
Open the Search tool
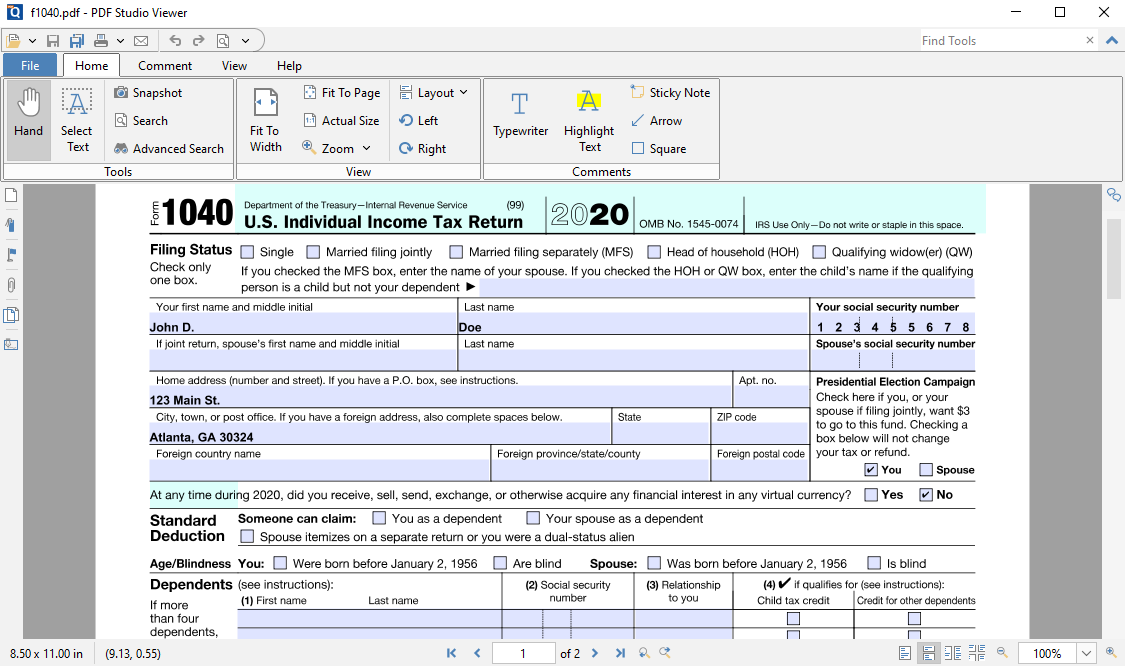141,121
